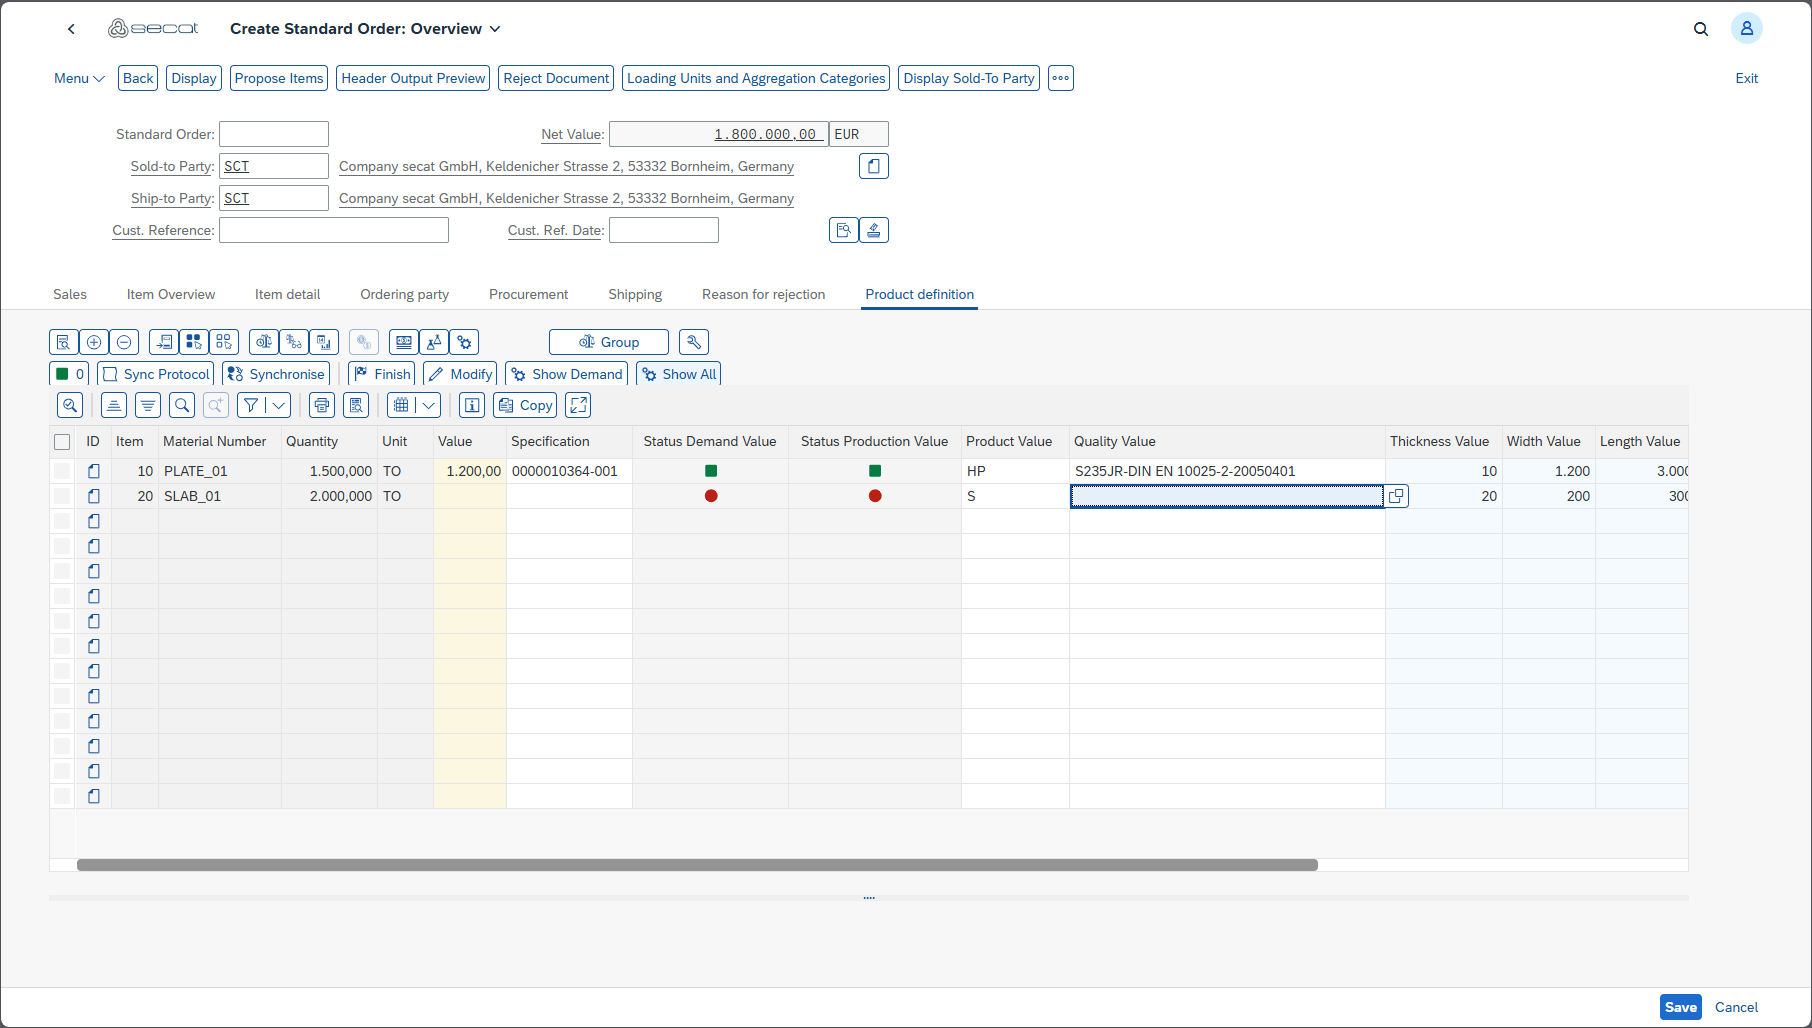Click the information icon in table toolbar
Screen dimensions: 1812x1028
click(473, 405)
